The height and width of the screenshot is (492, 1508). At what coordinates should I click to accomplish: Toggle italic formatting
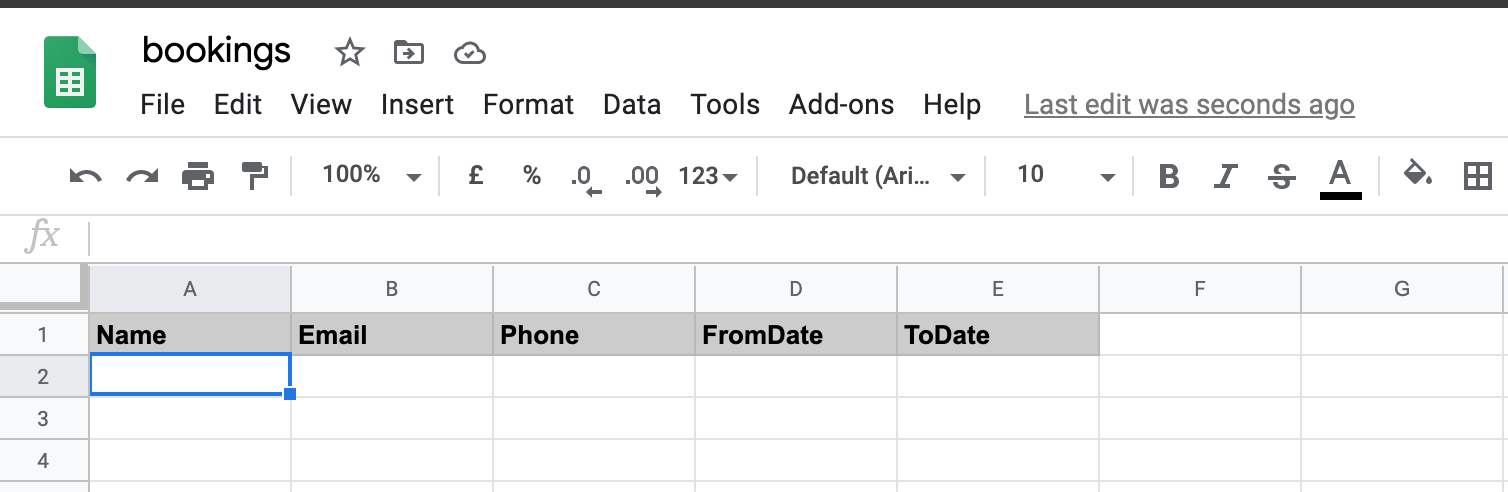(x=1225, y=177)
